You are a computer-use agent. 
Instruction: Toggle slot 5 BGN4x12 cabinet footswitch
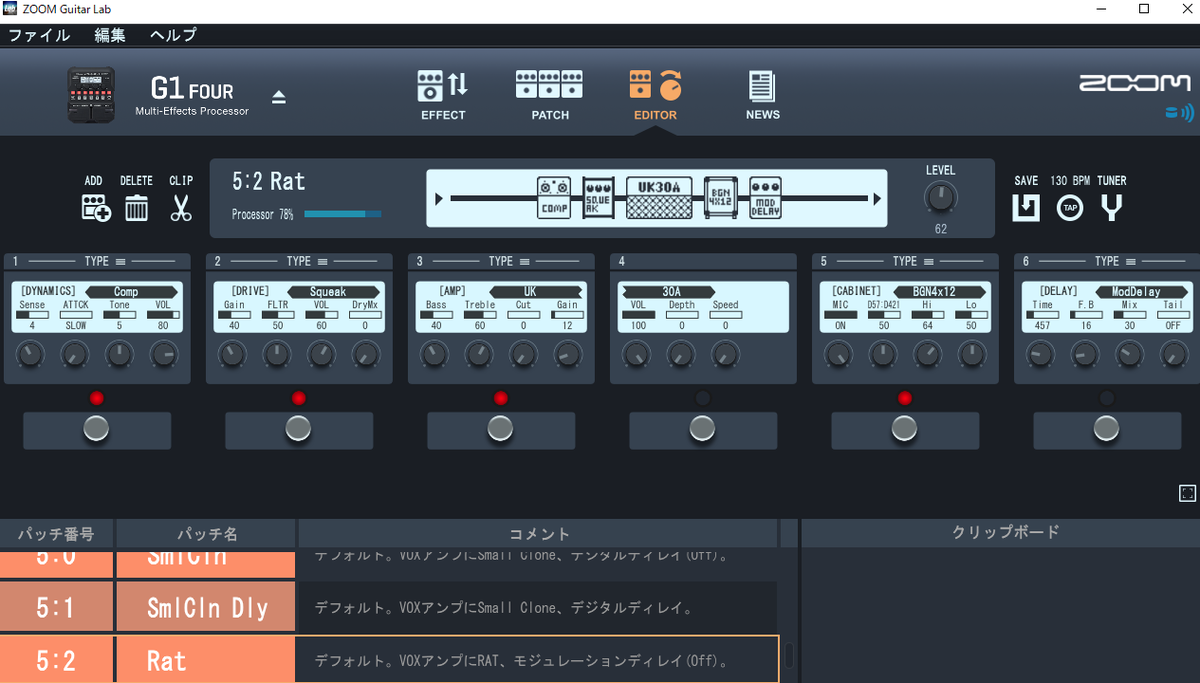click(x=905, y=430)
